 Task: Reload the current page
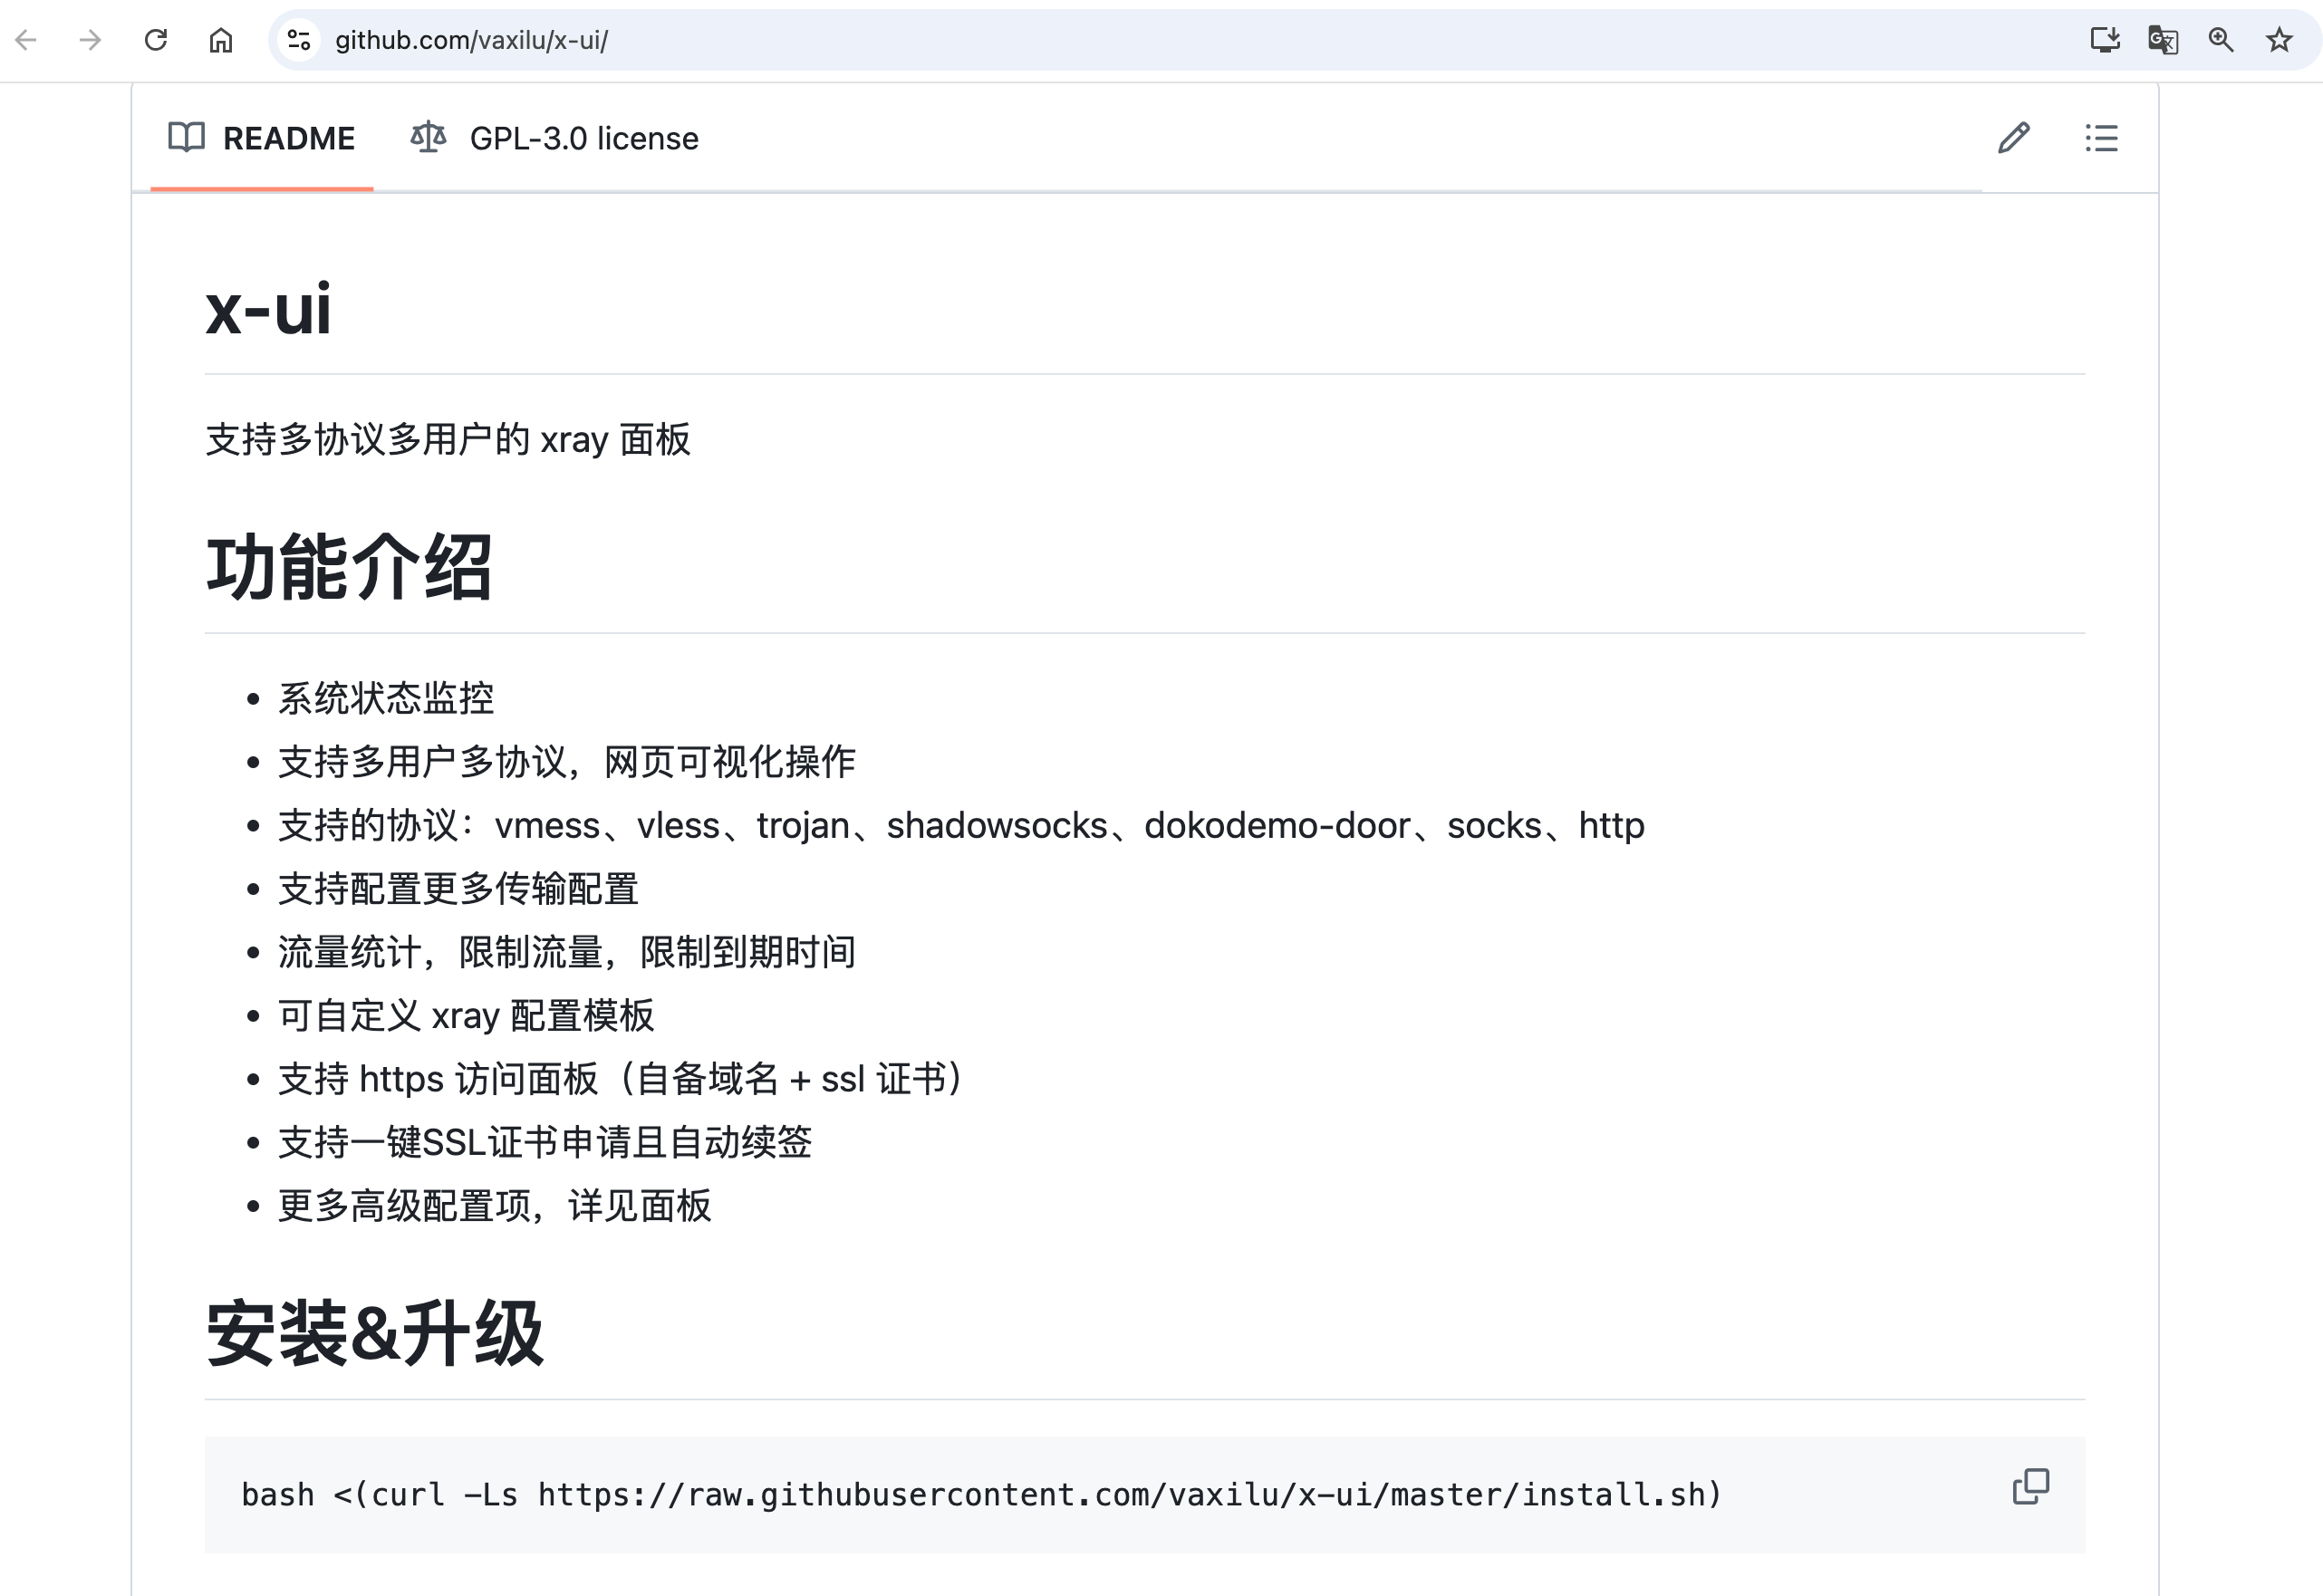[x=156, y=40]
